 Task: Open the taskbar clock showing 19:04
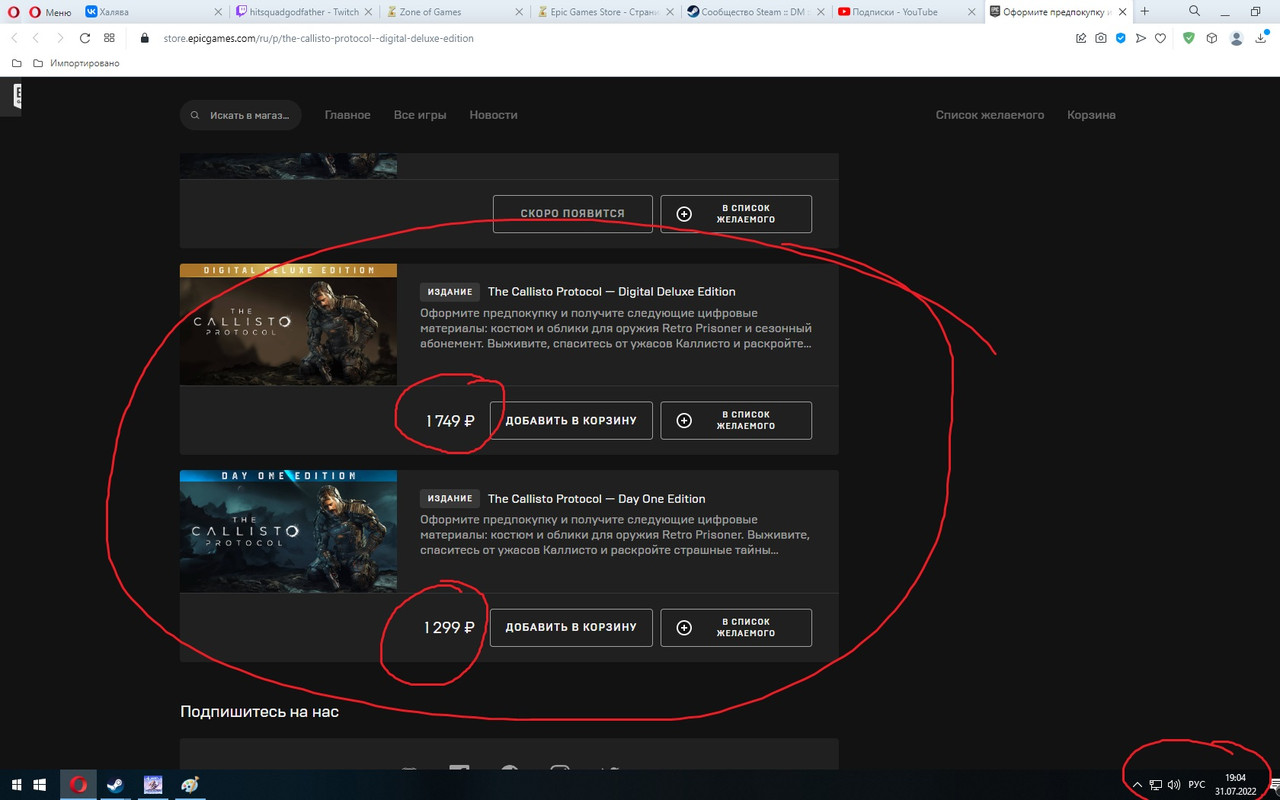(x=1236, y=784)
